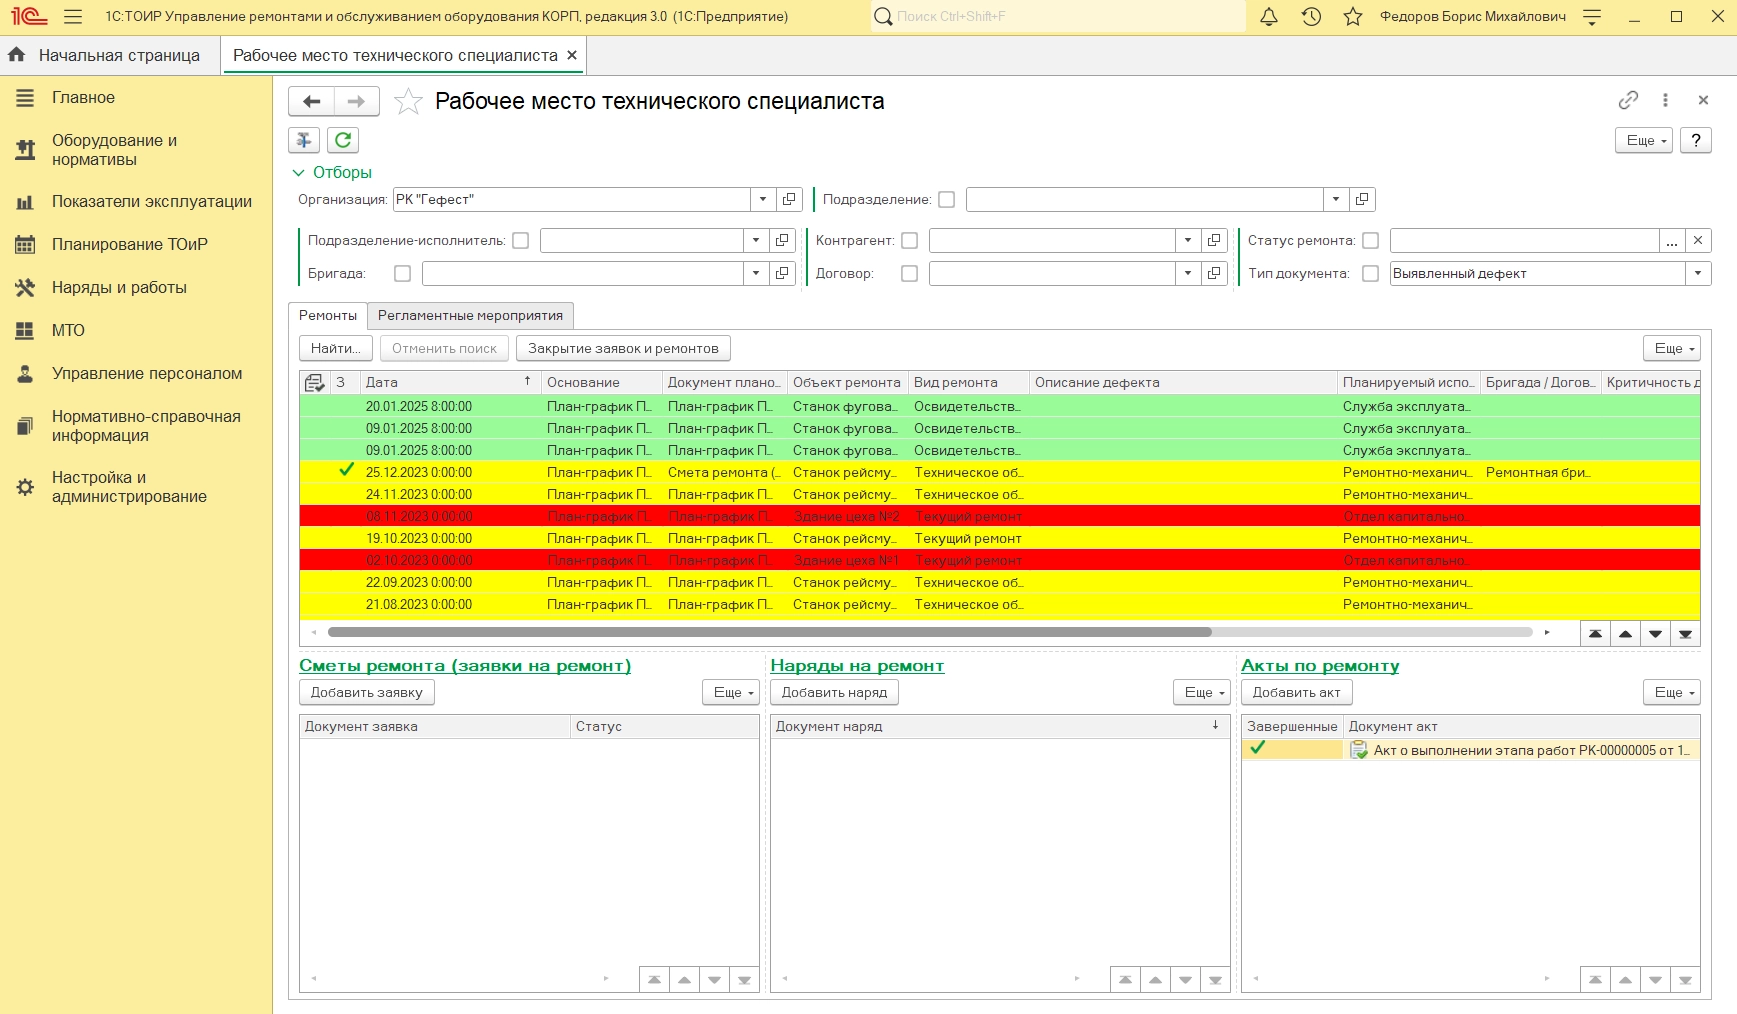Enable the Подразделение filter checkbox
Image resolution: width=1737 pixels, height=1014 pixels.
[x=947, y=200]
